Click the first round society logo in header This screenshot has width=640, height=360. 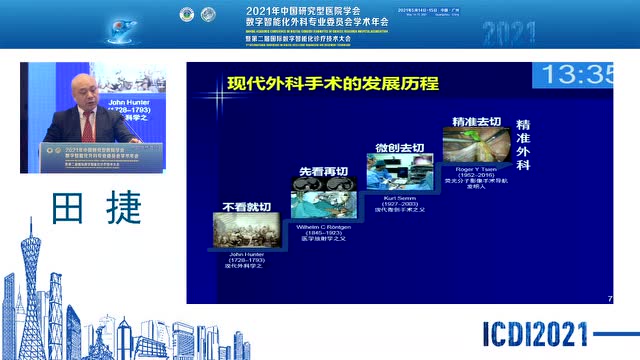(x=187, y=15)
